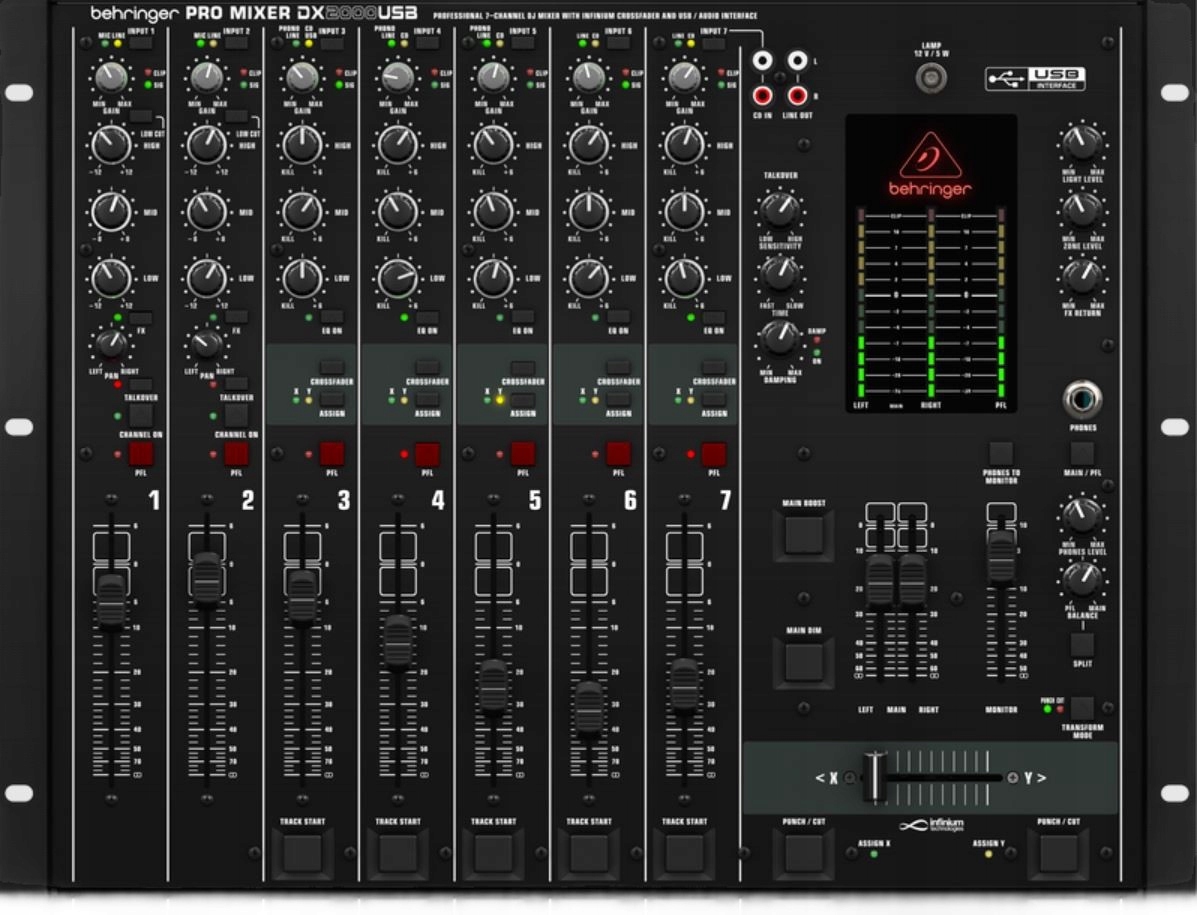
Task: Click the Phones Level knob
Action: click(x=1082, y=515)
